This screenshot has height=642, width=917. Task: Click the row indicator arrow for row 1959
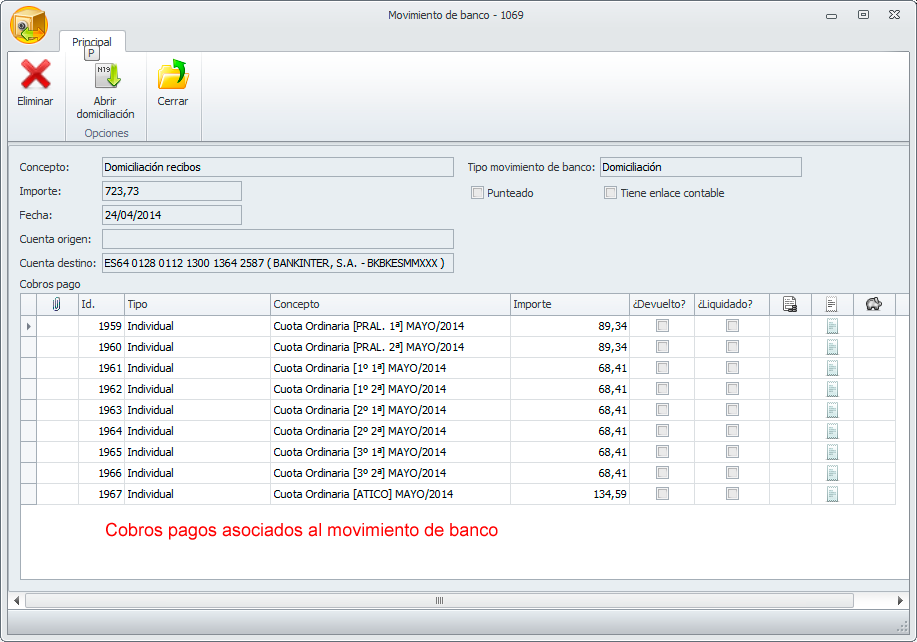point(28,326)
